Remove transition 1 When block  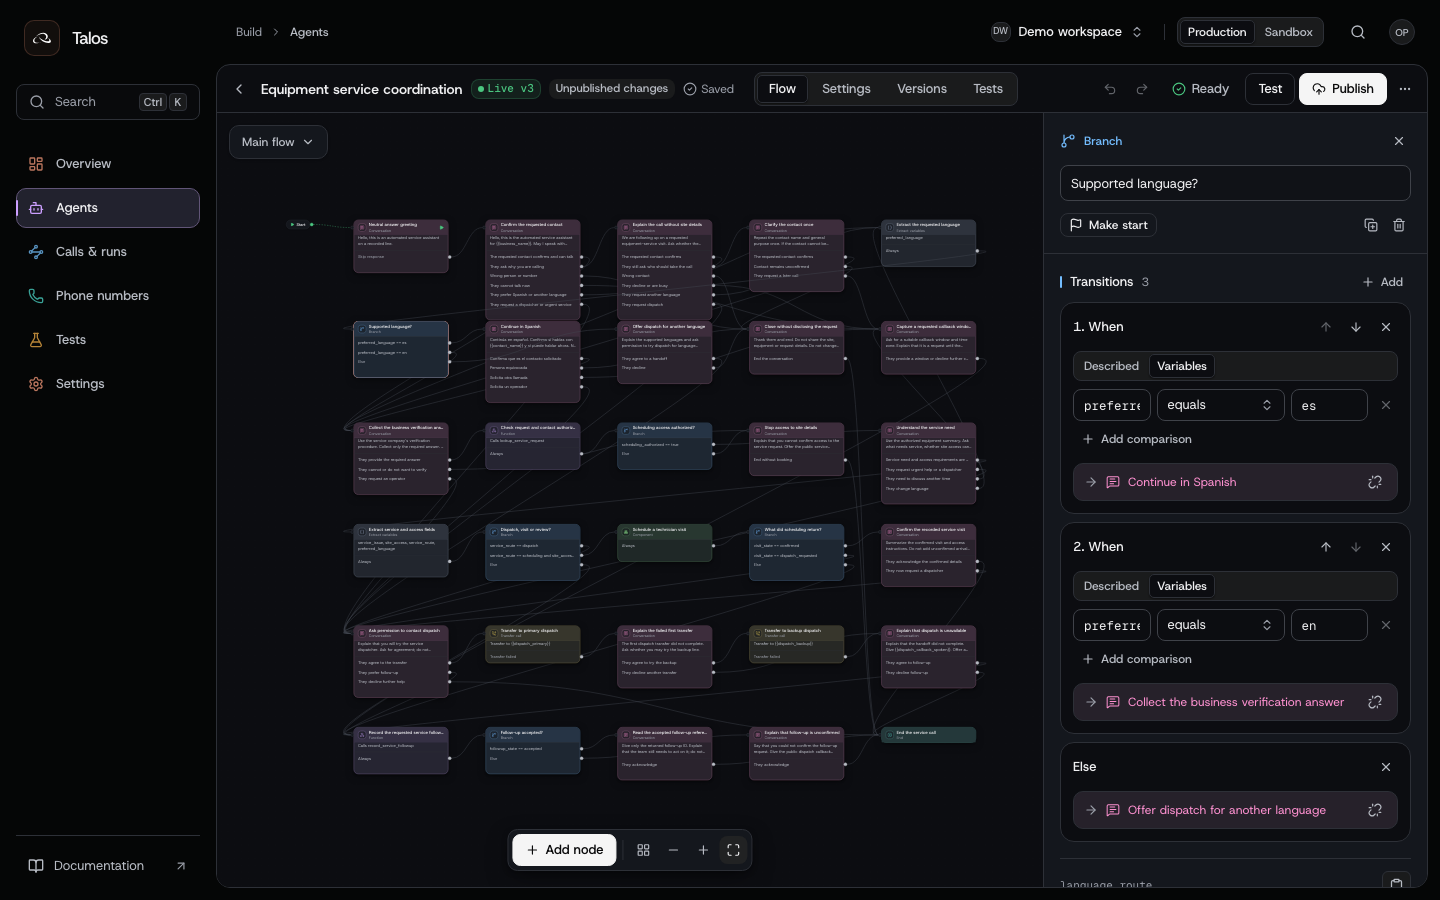click(1386, 327)
